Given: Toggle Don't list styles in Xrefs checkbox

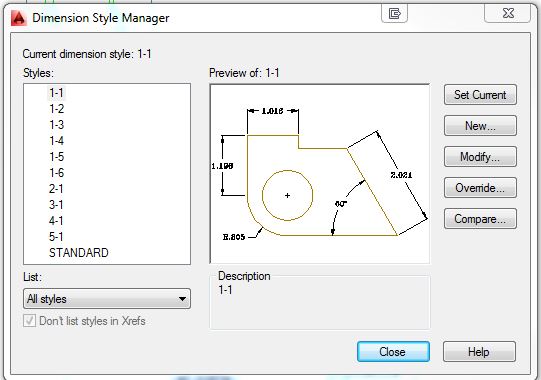Looking at the screenshot, I should (x=29, y=321).
